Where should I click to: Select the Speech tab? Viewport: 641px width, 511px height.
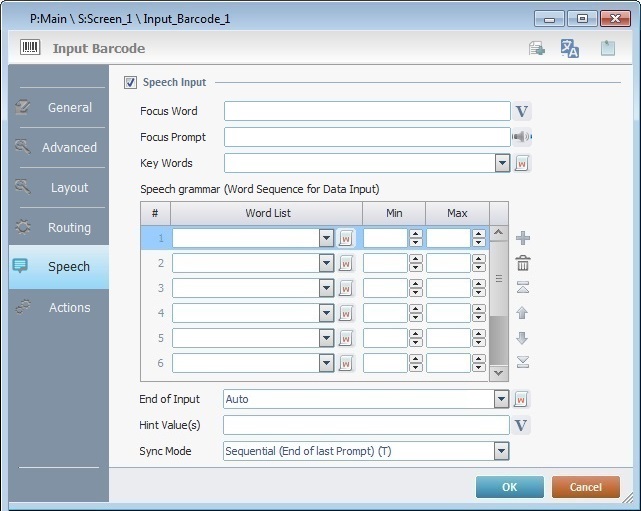pos(59,267)
